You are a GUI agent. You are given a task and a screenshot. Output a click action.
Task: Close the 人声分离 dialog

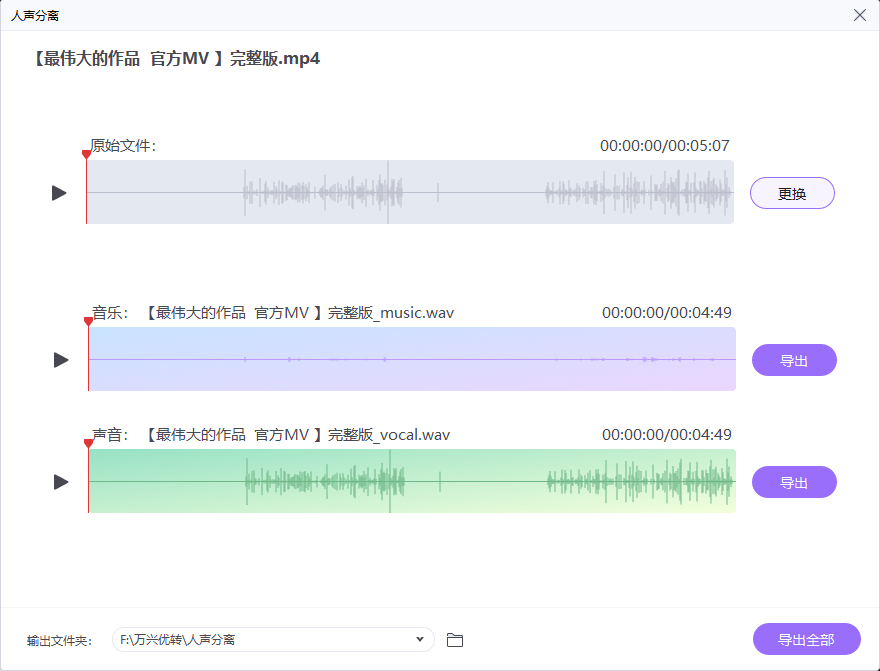[x=858, y=15]
